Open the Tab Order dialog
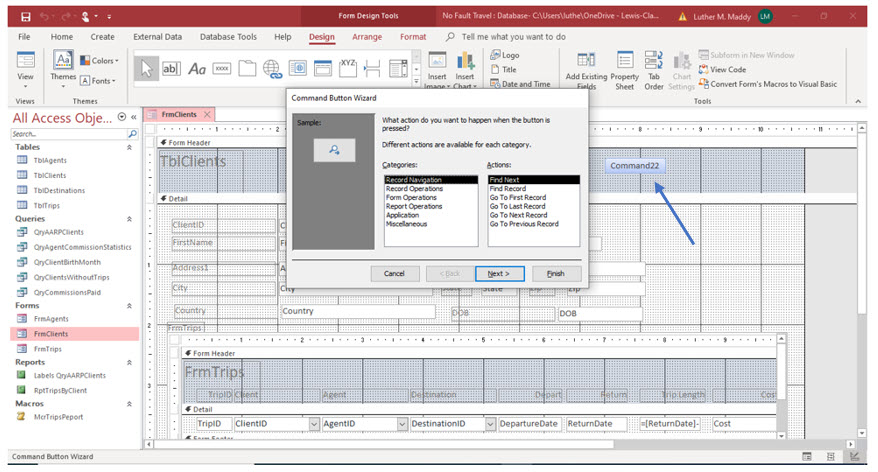Image resolution: width=878 pixels, height=472 pixels. tap(653, 70)
